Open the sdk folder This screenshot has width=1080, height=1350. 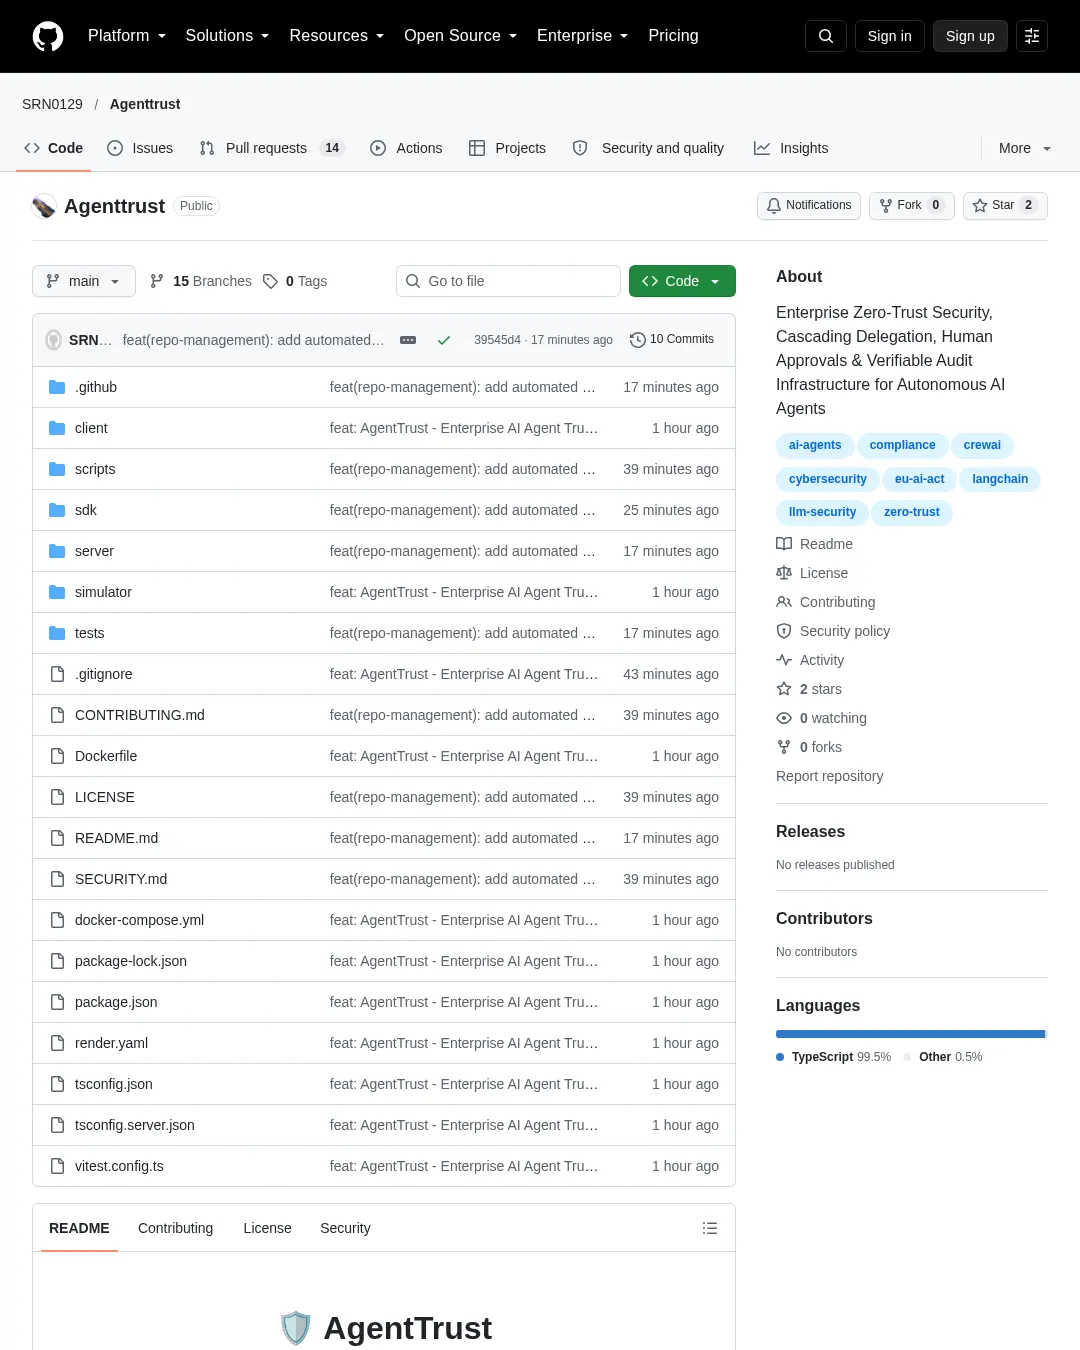pyautogui.click(x=86, y=510)
